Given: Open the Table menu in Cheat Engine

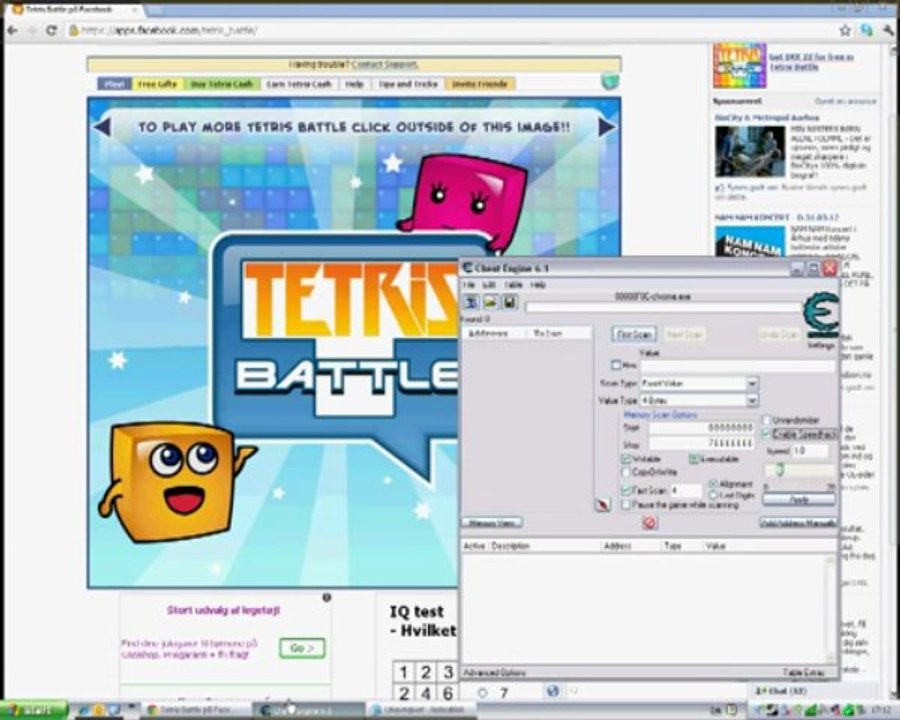Looking at the screenshot, I should point(513,285).
